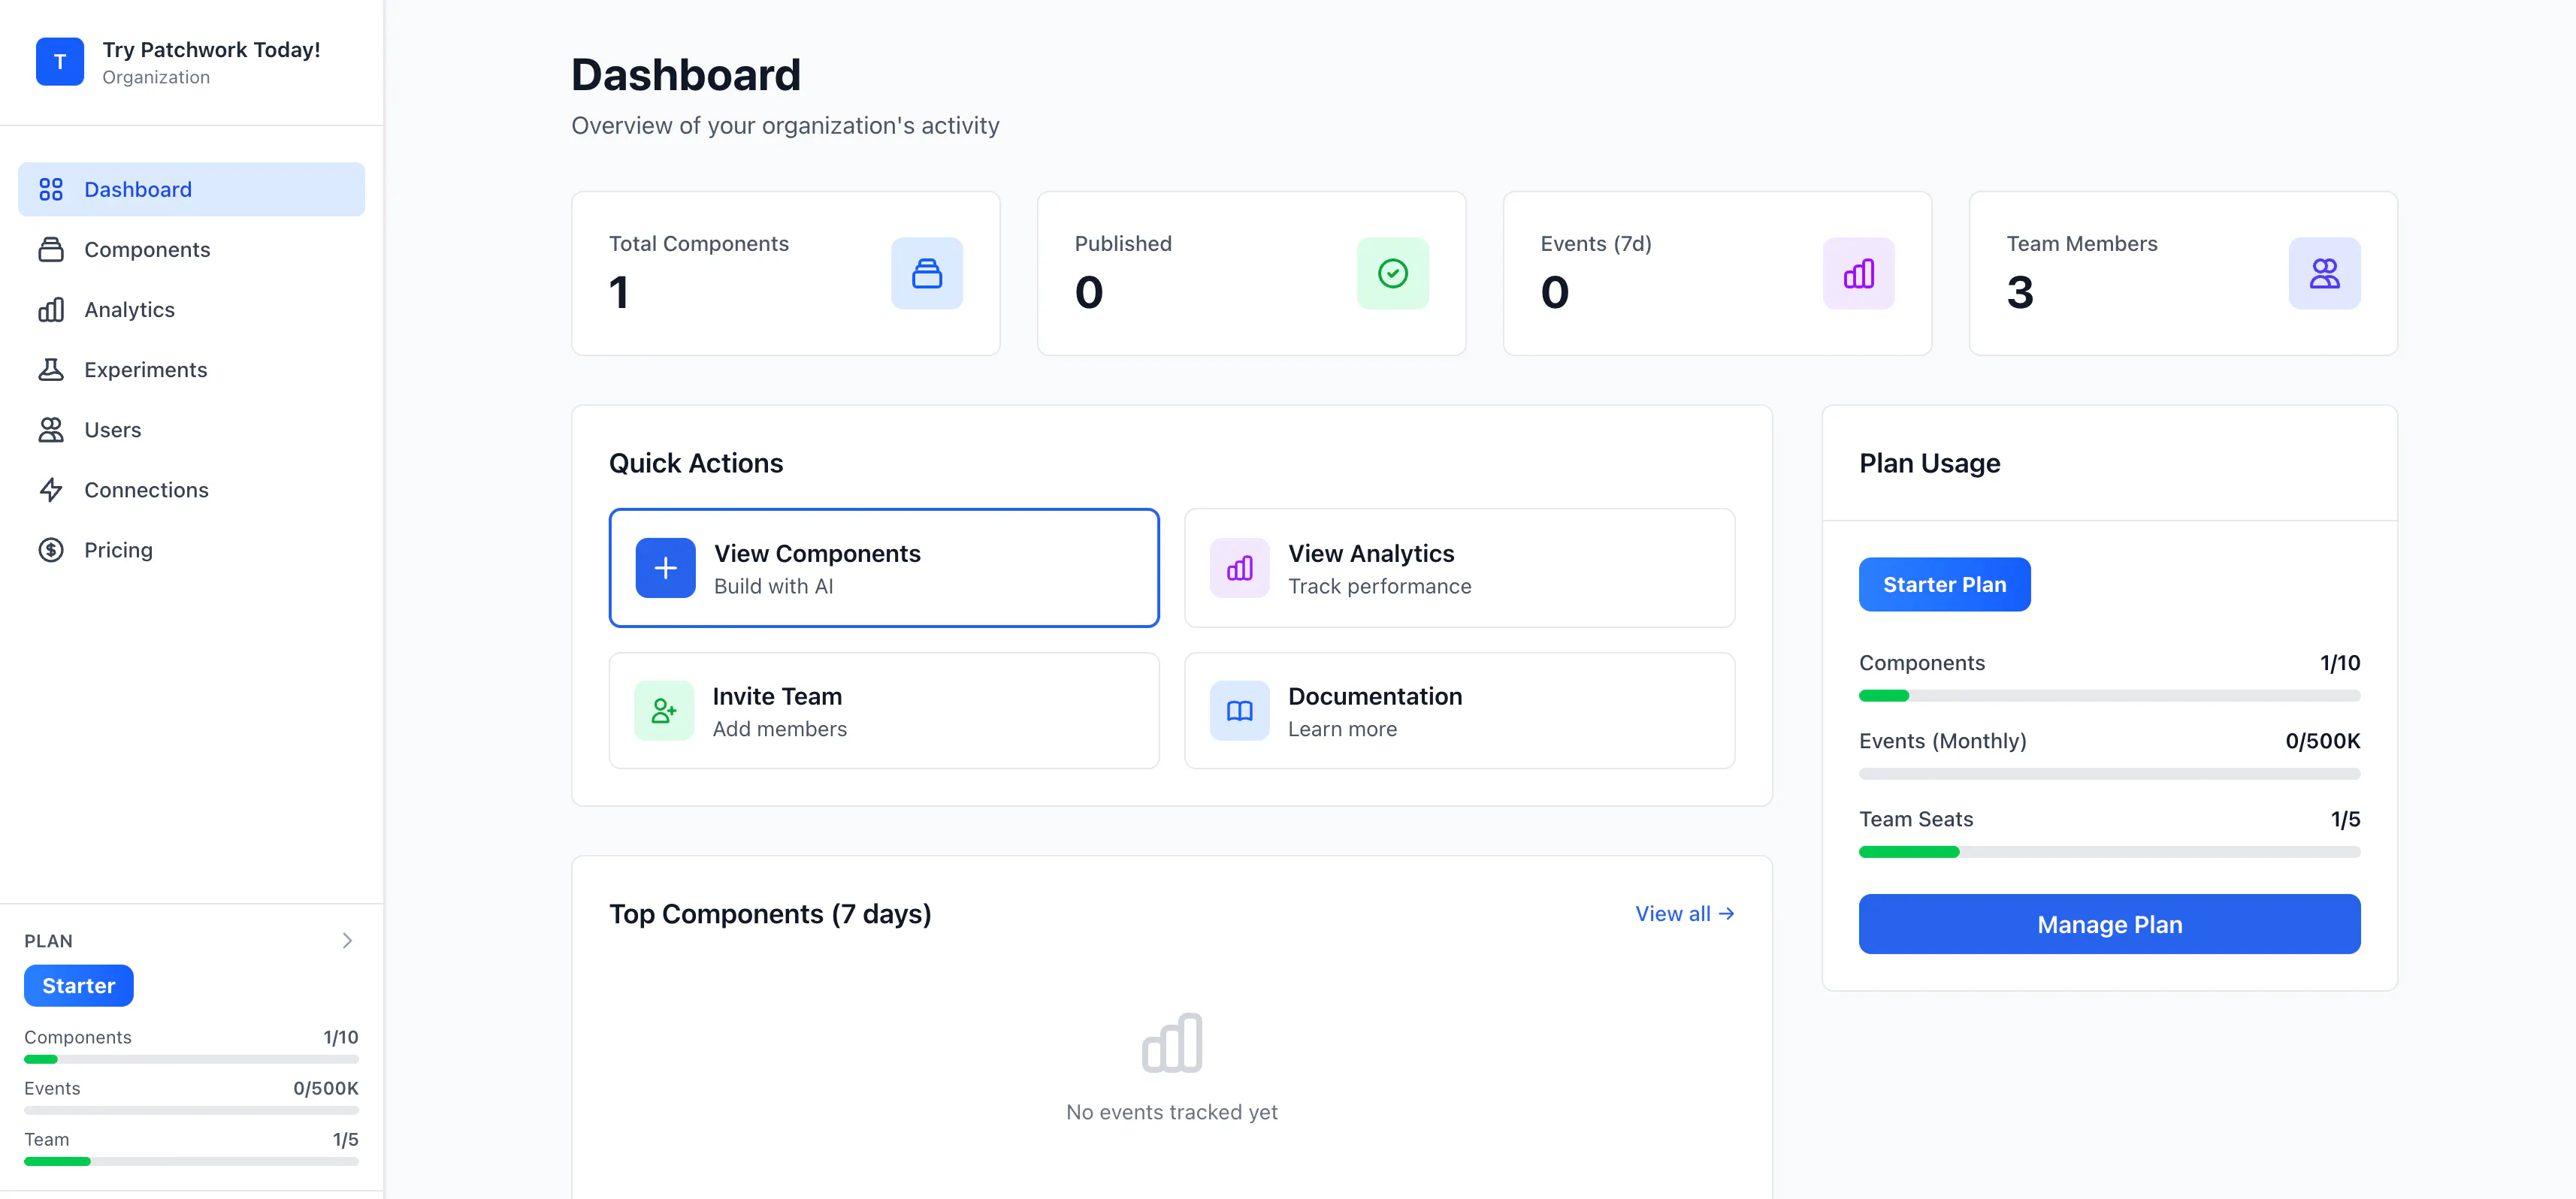The height and width of the screenshot is (1199, 2576).
Task: Click the Team Members people icon
Action: (x=2325, y=273)
